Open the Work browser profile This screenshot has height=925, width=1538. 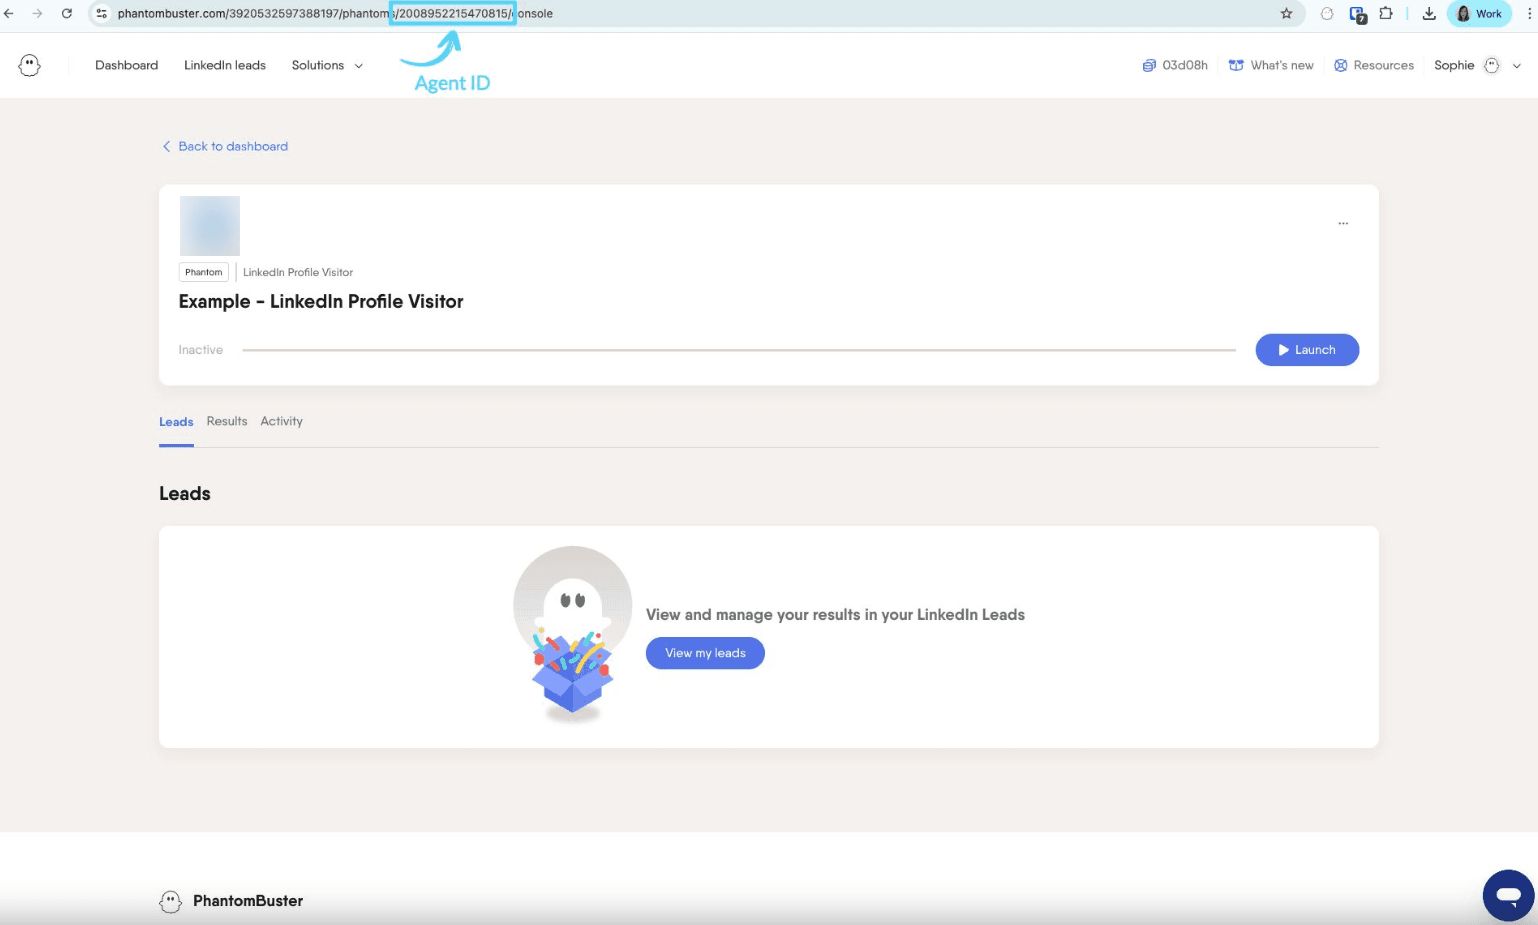1479,13
